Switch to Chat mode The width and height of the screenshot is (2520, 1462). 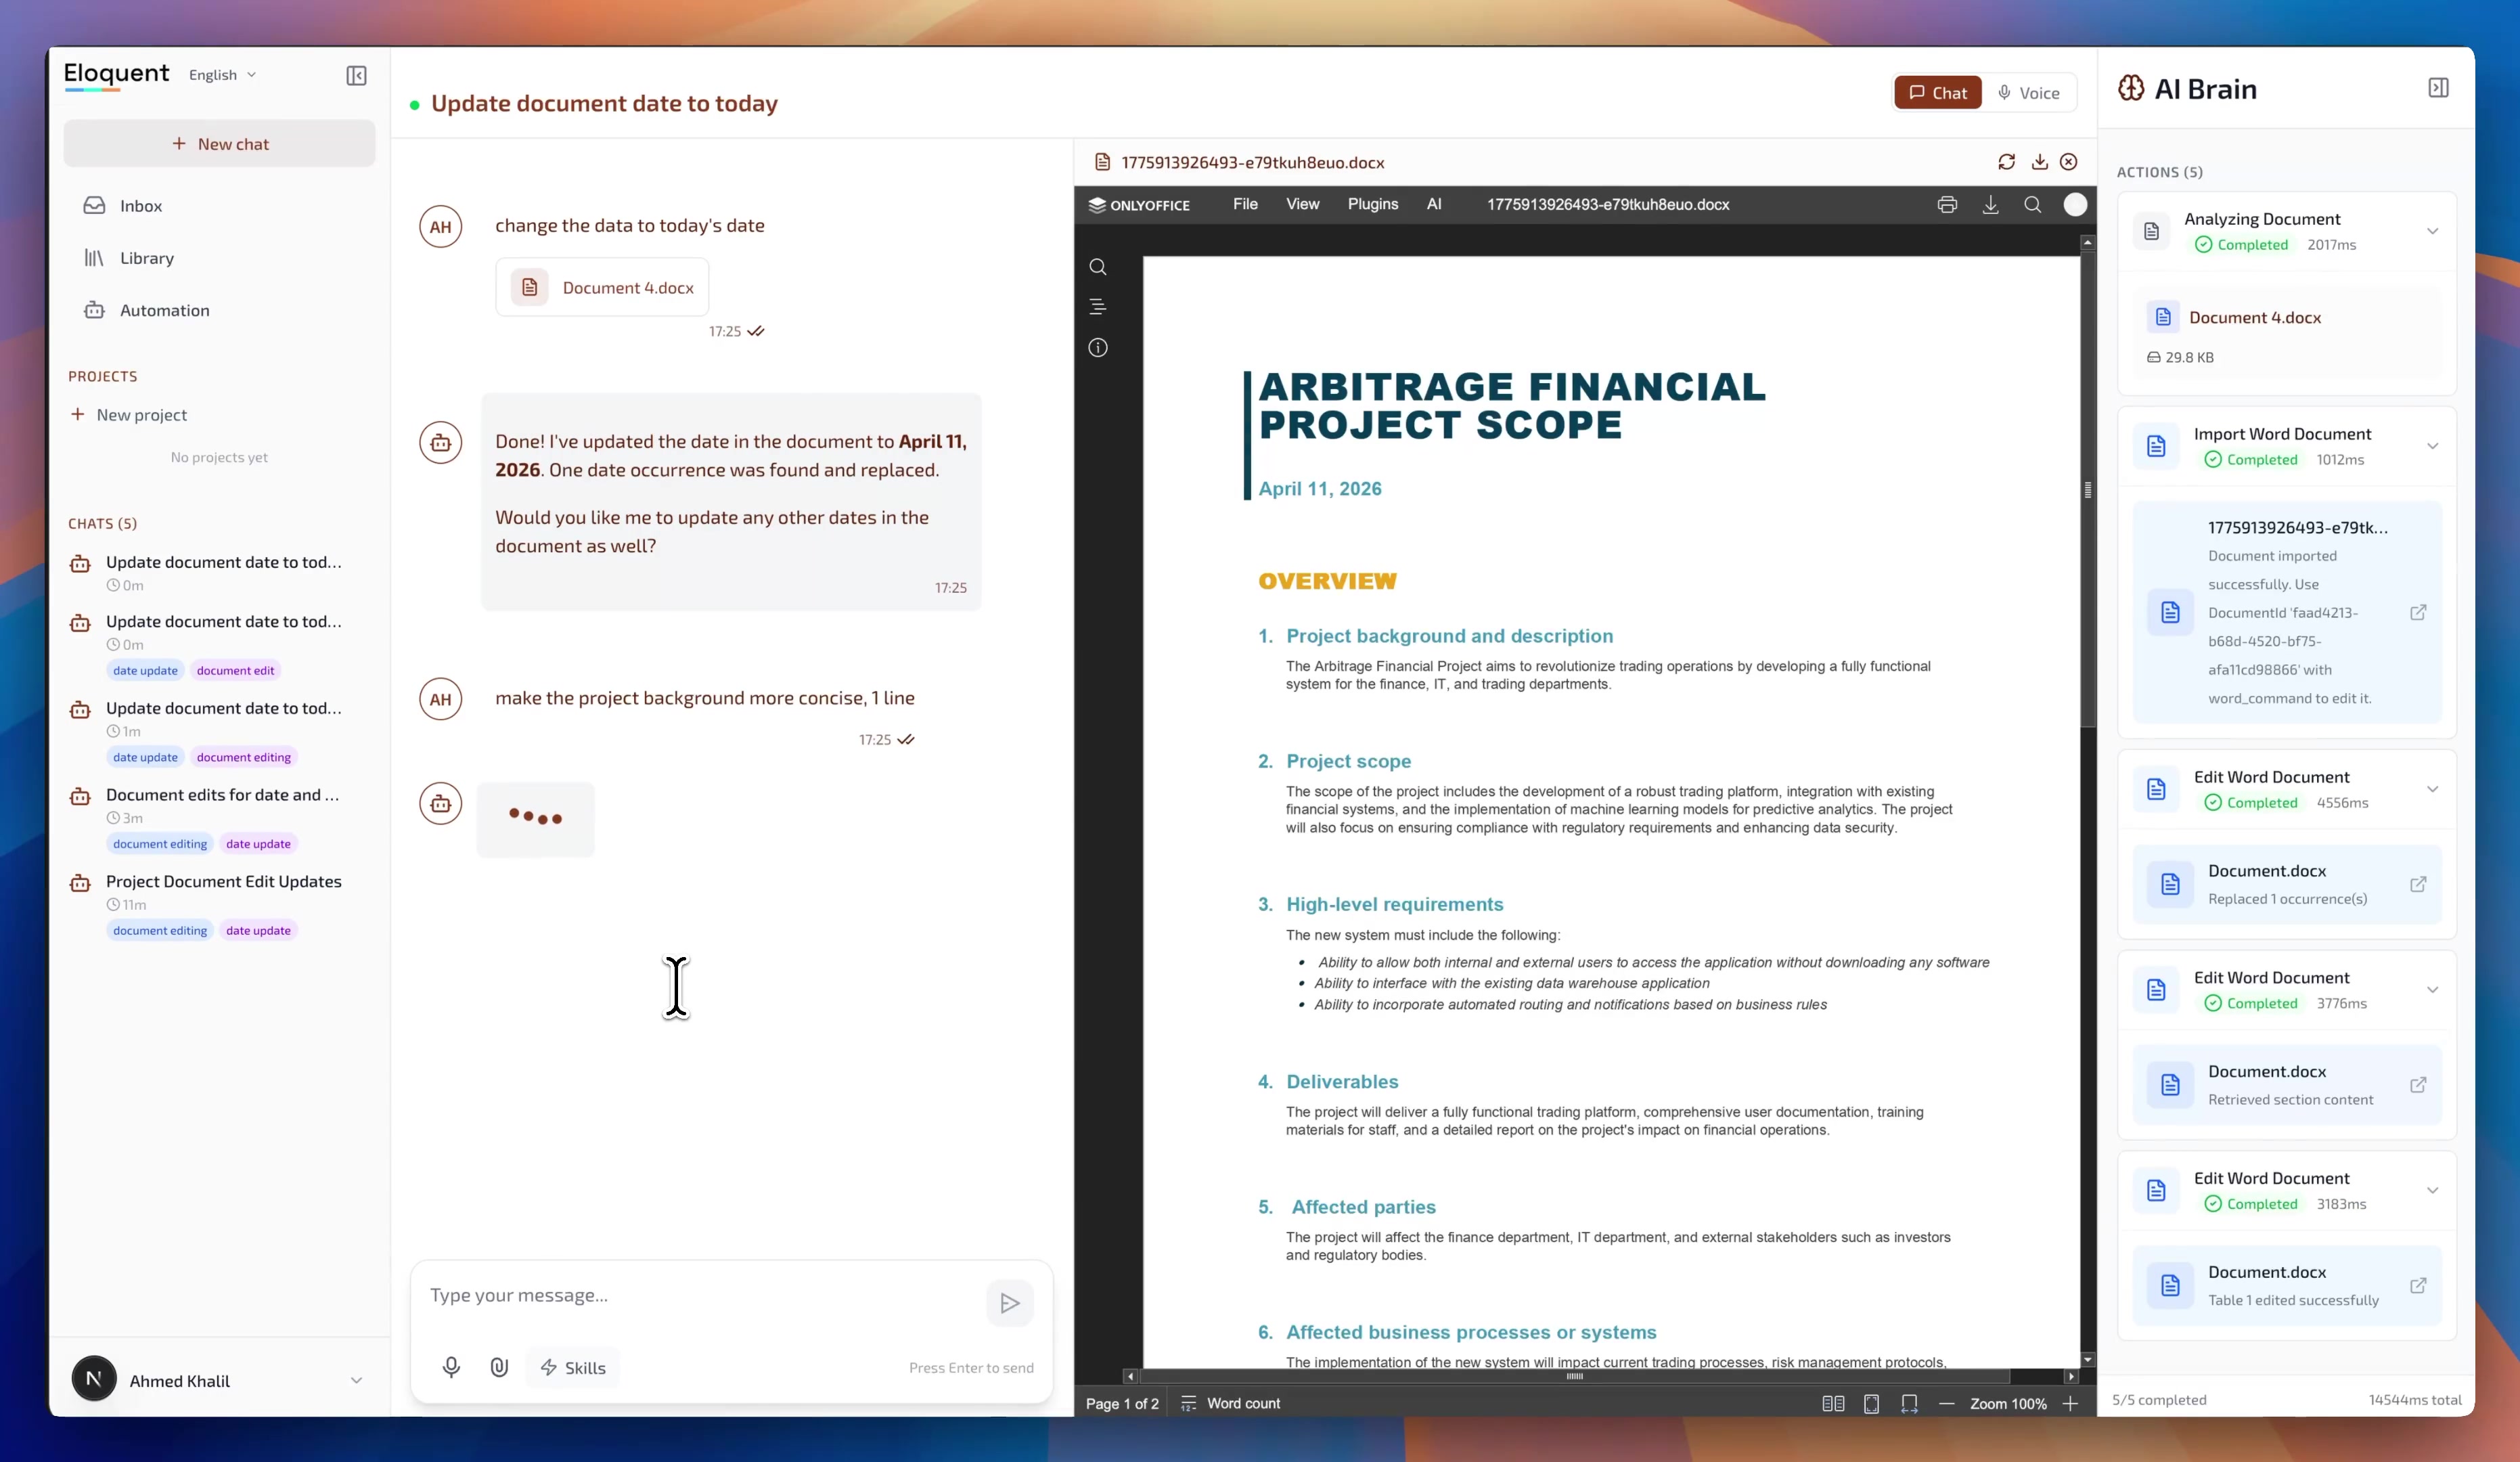(1937, 93)
